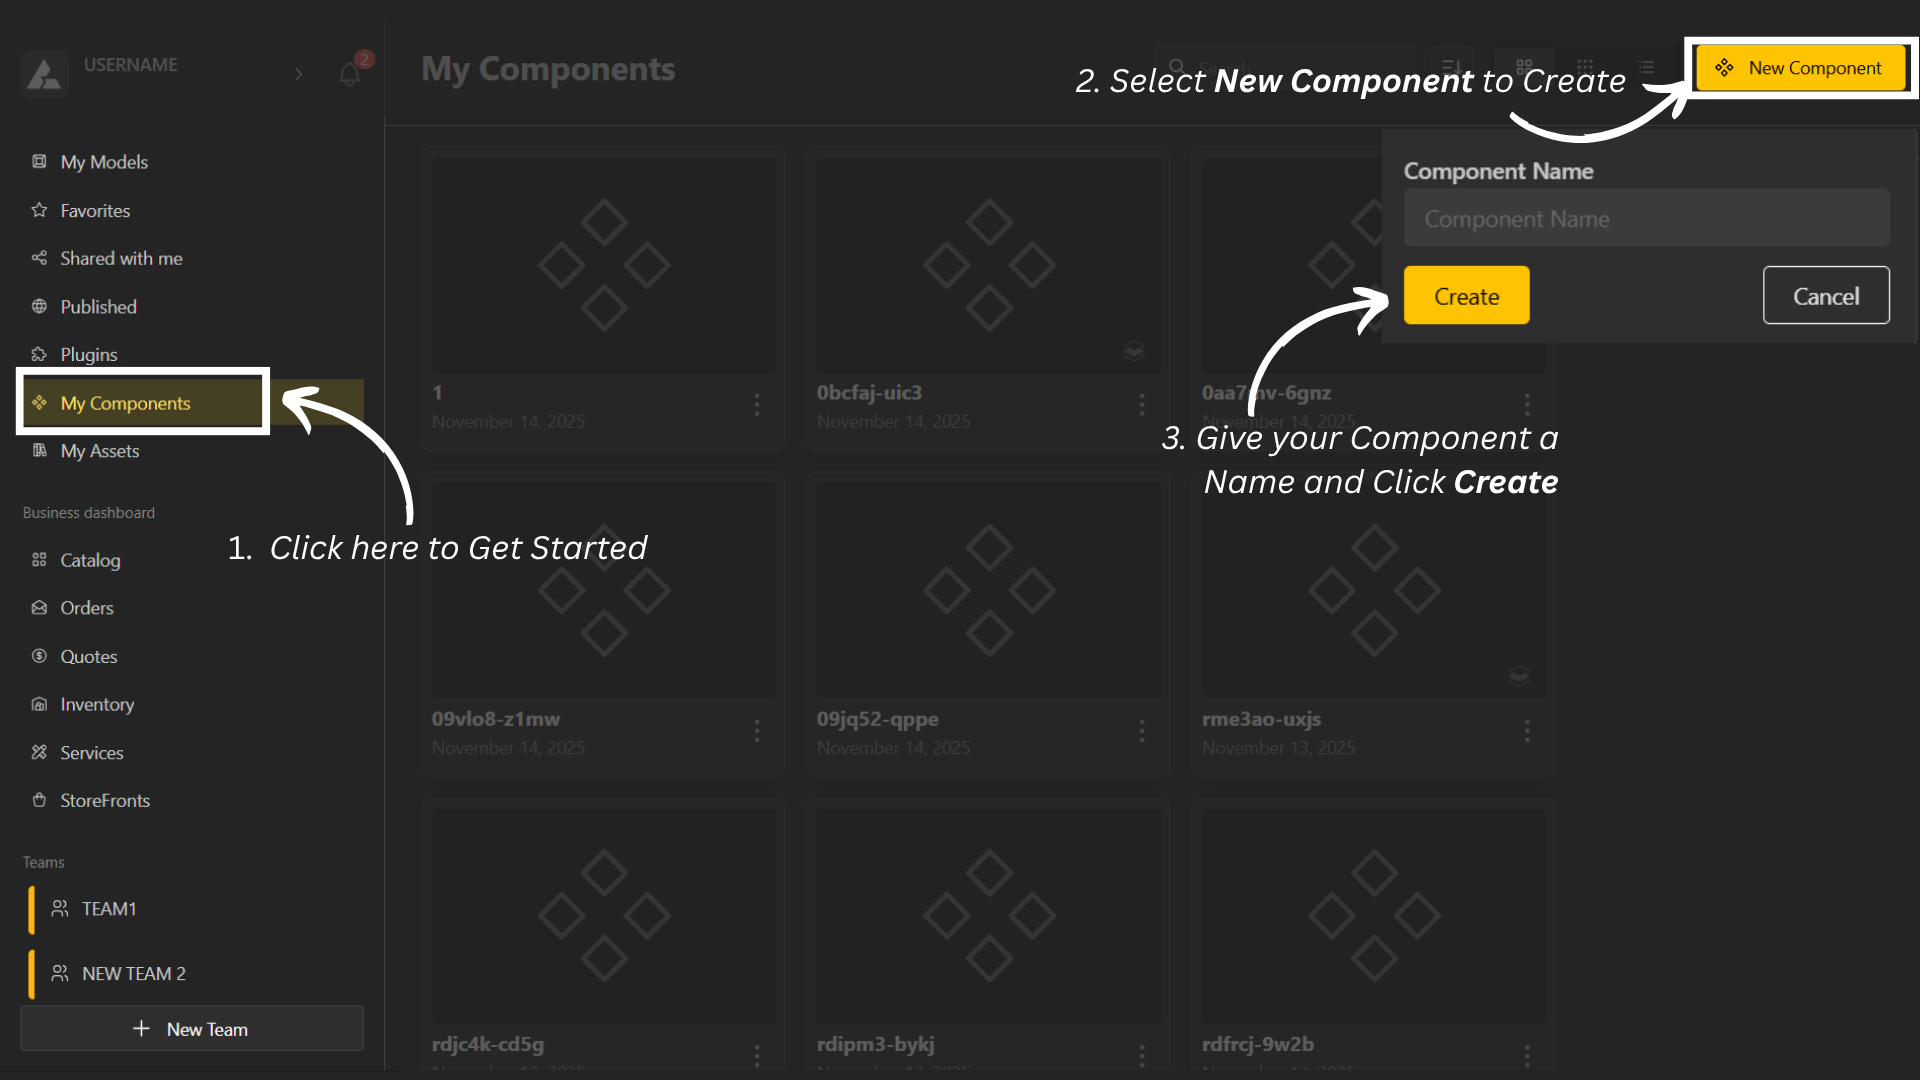Click the Published globe icon
1920x1080 pixels.
click(39, 306)
